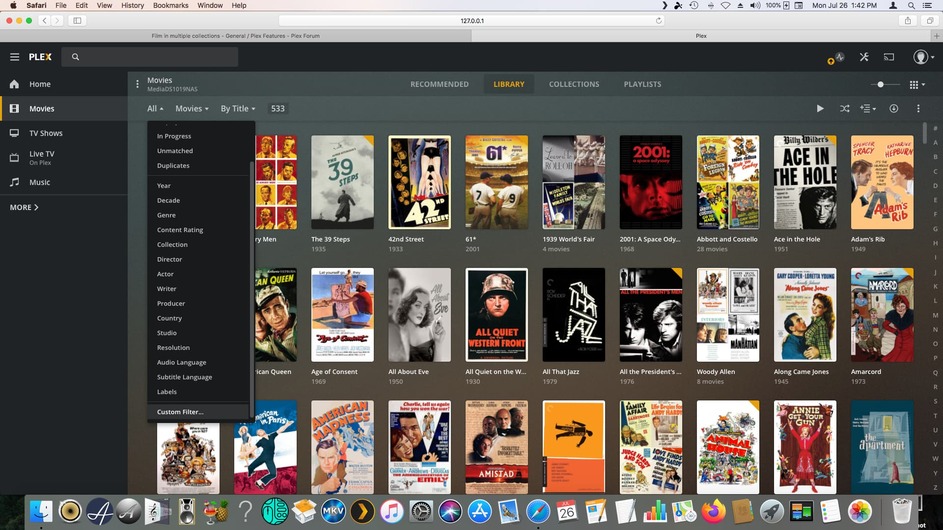943x530 pixels.
Task: Filter by Duplicates
Action: 198,165
